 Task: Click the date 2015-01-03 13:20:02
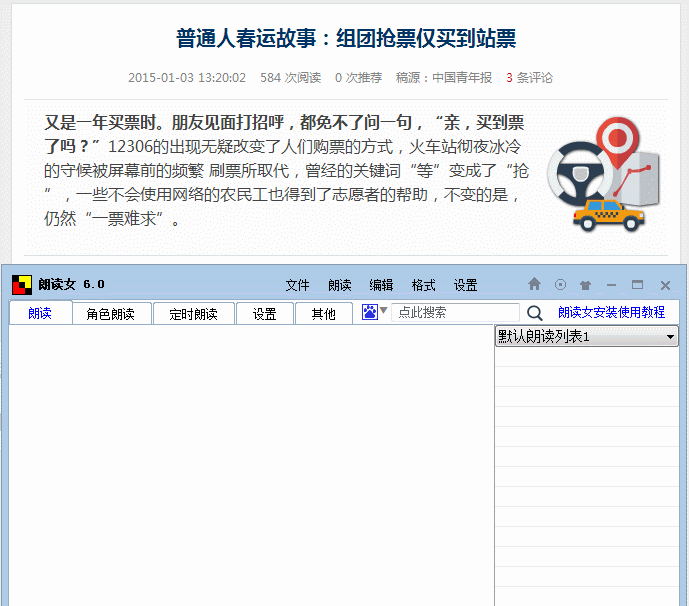(187, 78)
